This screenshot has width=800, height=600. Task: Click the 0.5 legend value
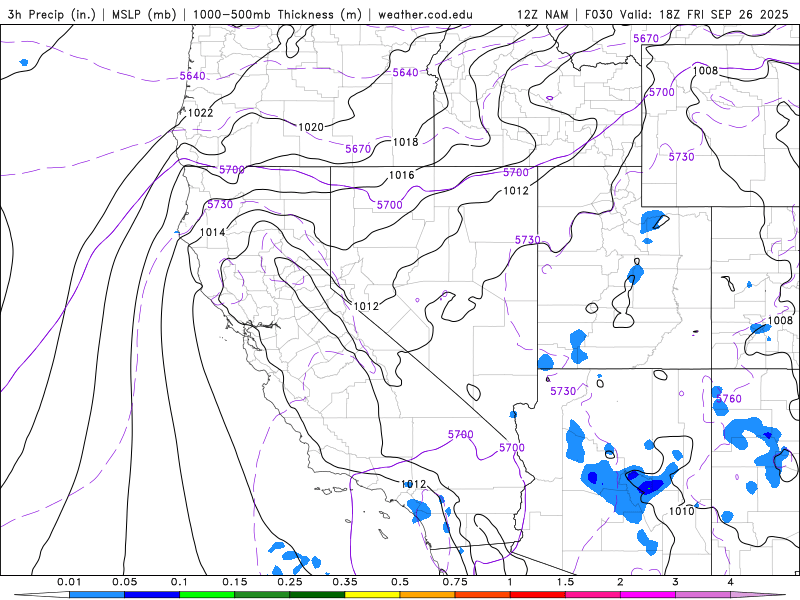[400, 582]
